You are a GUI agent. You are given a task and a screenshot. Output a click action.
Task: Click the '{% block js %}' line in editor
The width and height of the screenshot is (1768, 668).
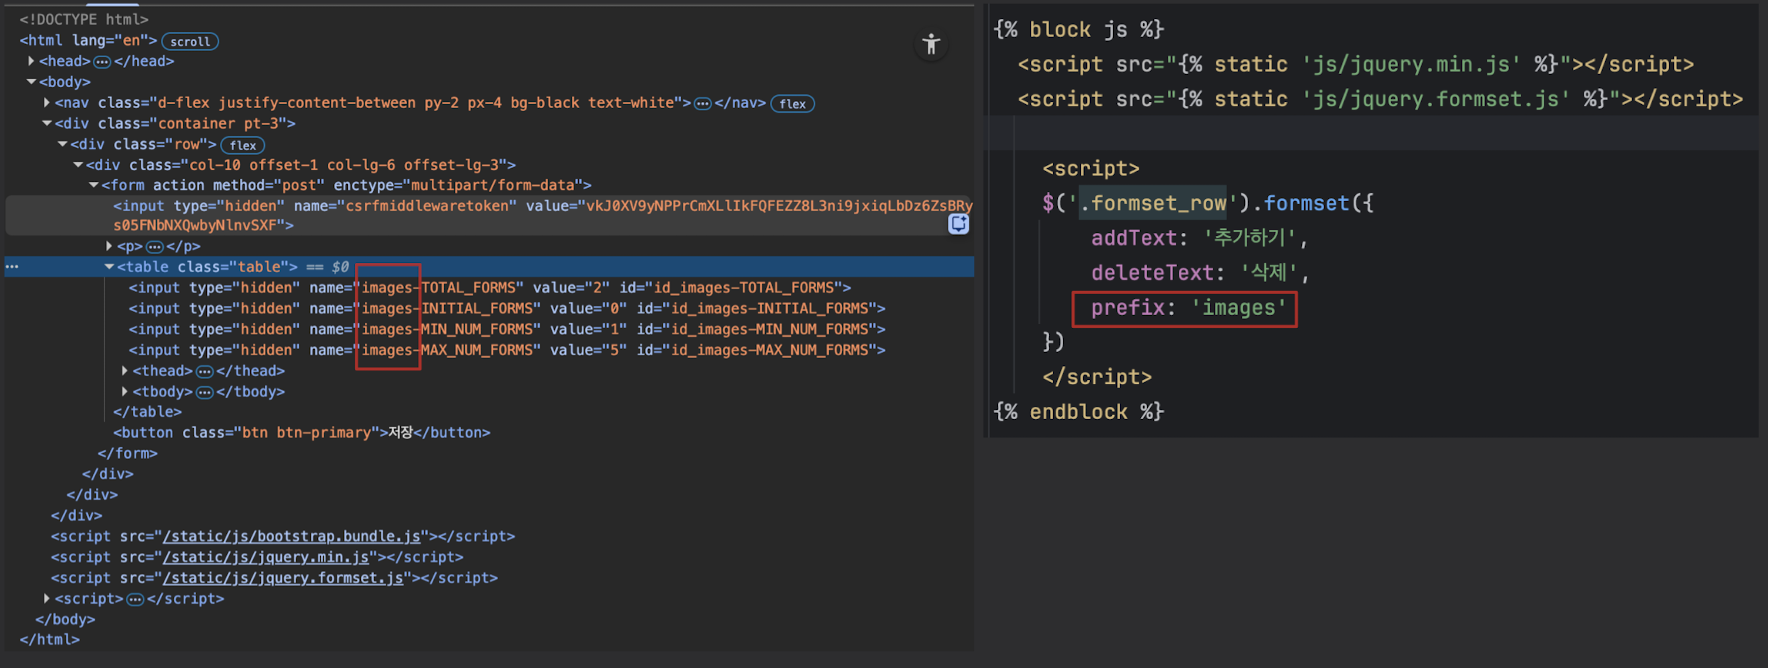click(x=1079, y=30)
